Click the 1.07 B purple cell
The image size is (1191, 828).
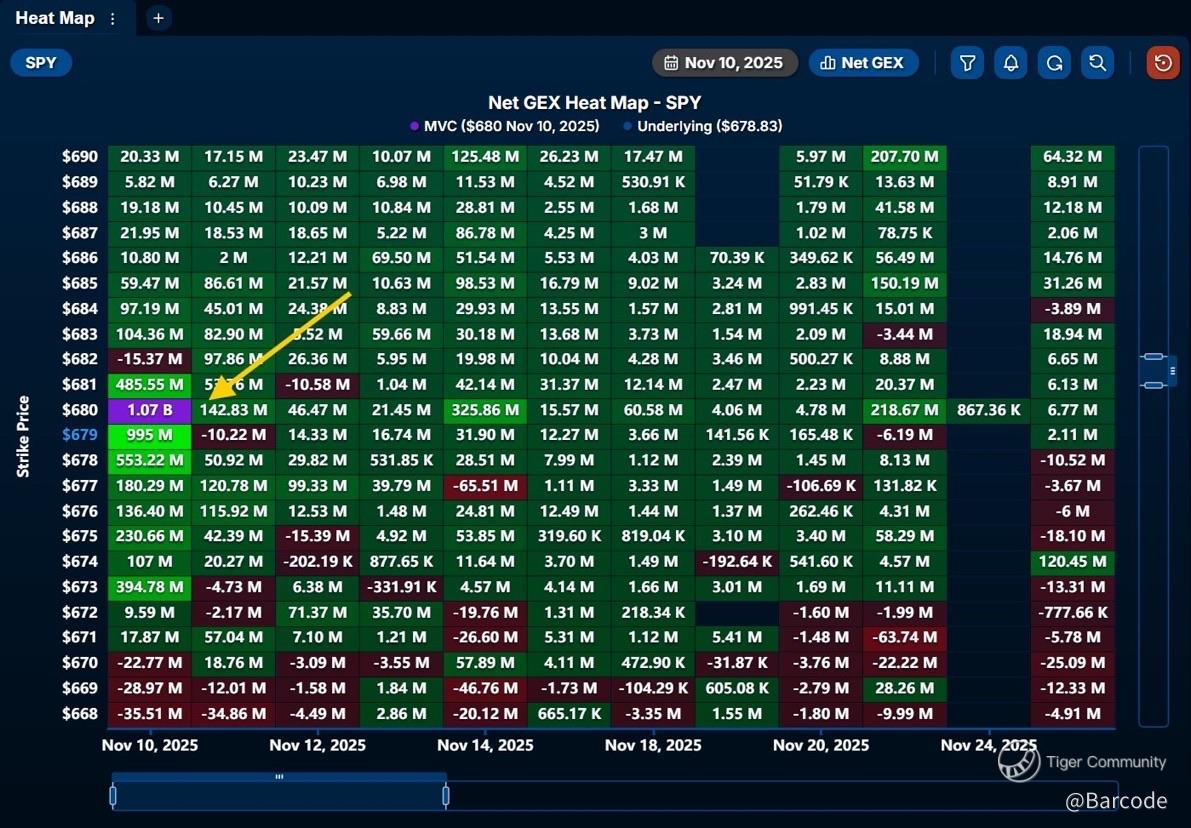point(149,410)
